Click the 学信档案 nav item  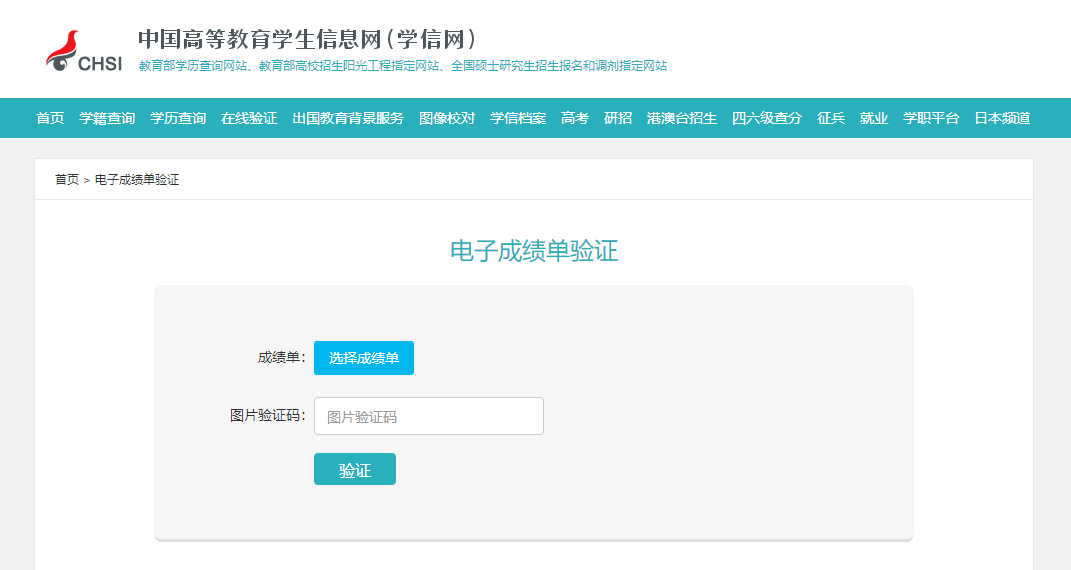(518, 118)
